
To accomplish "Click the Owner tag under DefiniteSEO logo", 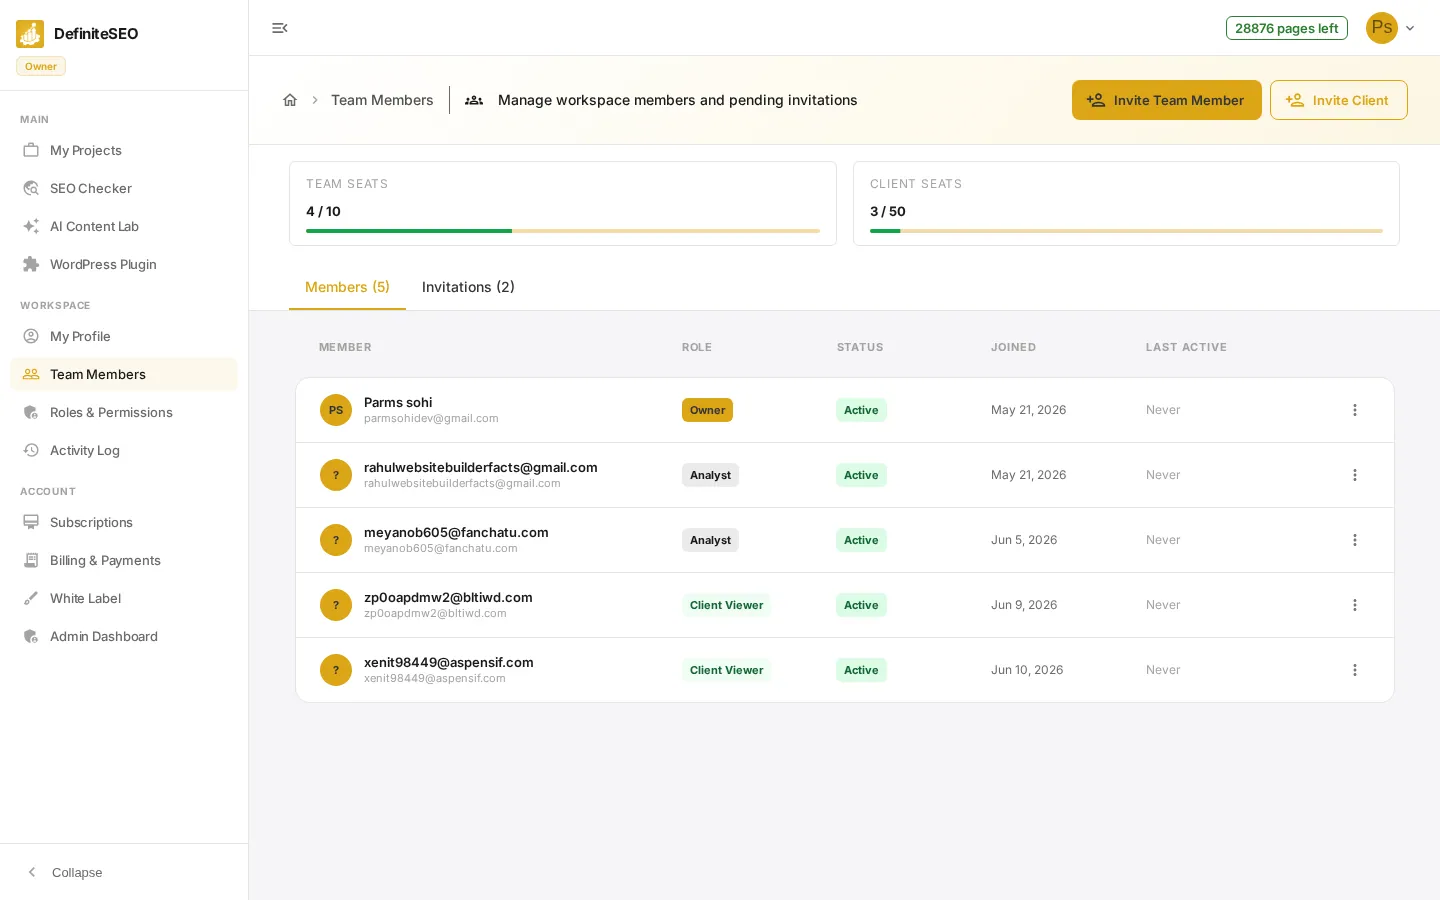I will [41, 66].
